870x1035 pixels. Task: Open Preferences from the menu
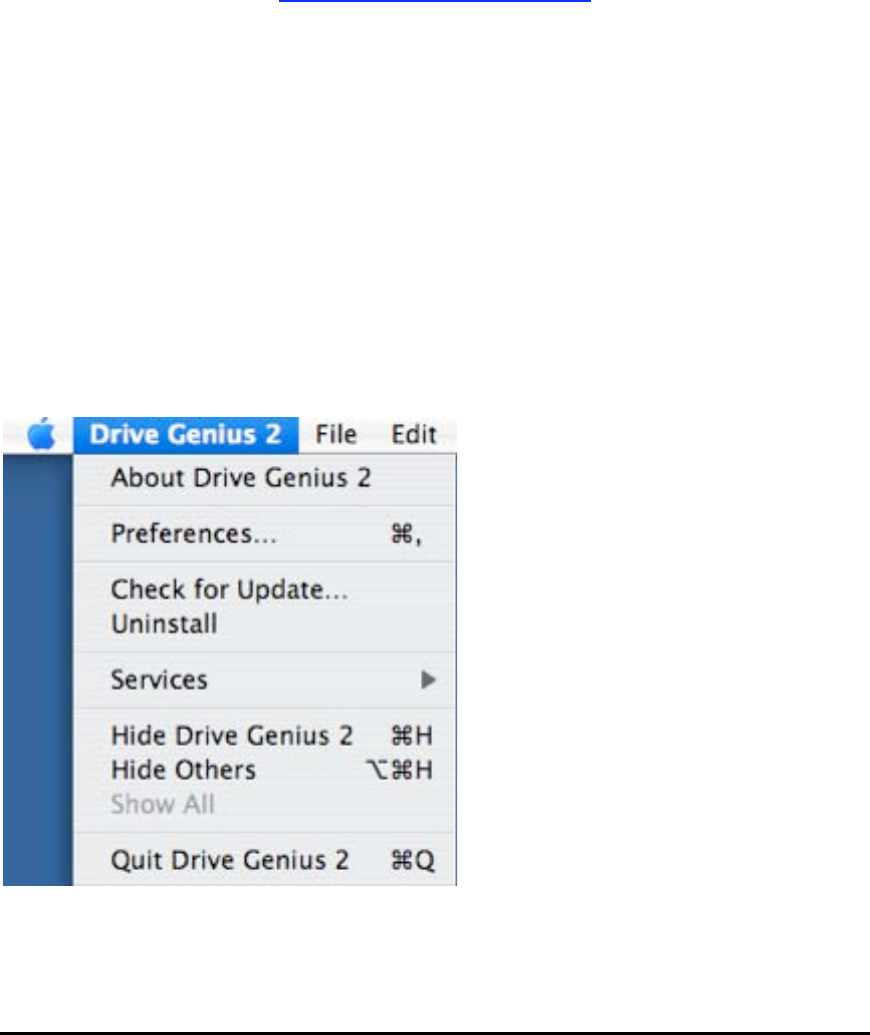click(194, 534)
